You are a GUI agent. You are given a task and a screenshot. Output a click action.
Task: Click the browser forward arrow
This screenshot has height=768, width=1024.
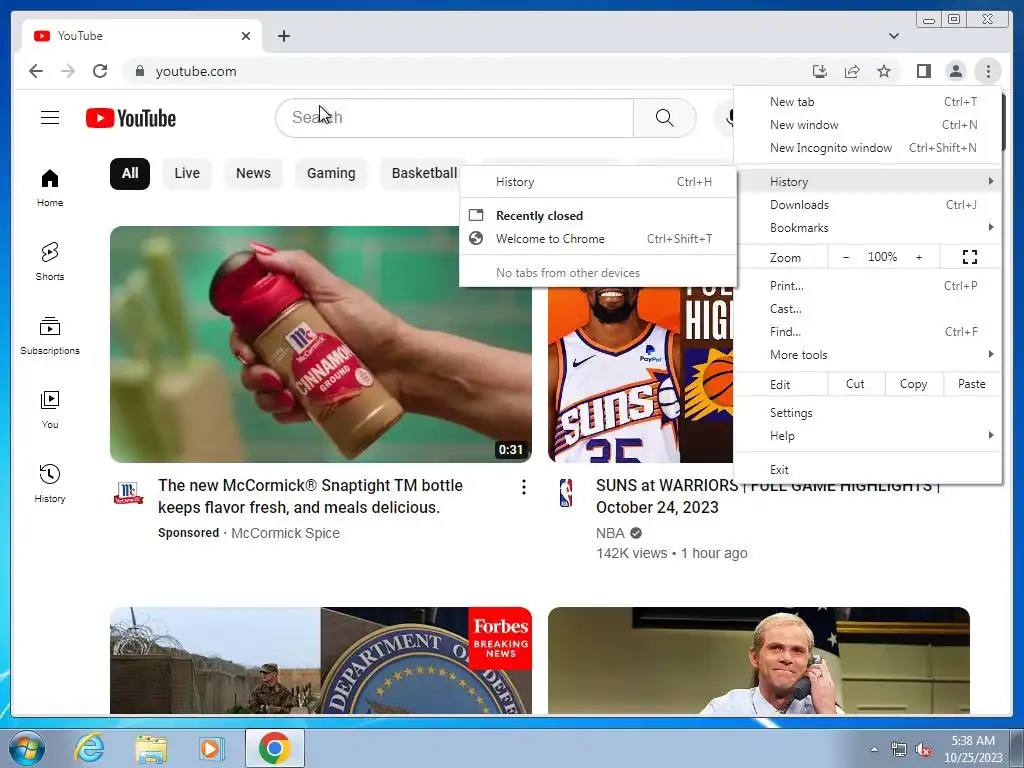(68, 71)
